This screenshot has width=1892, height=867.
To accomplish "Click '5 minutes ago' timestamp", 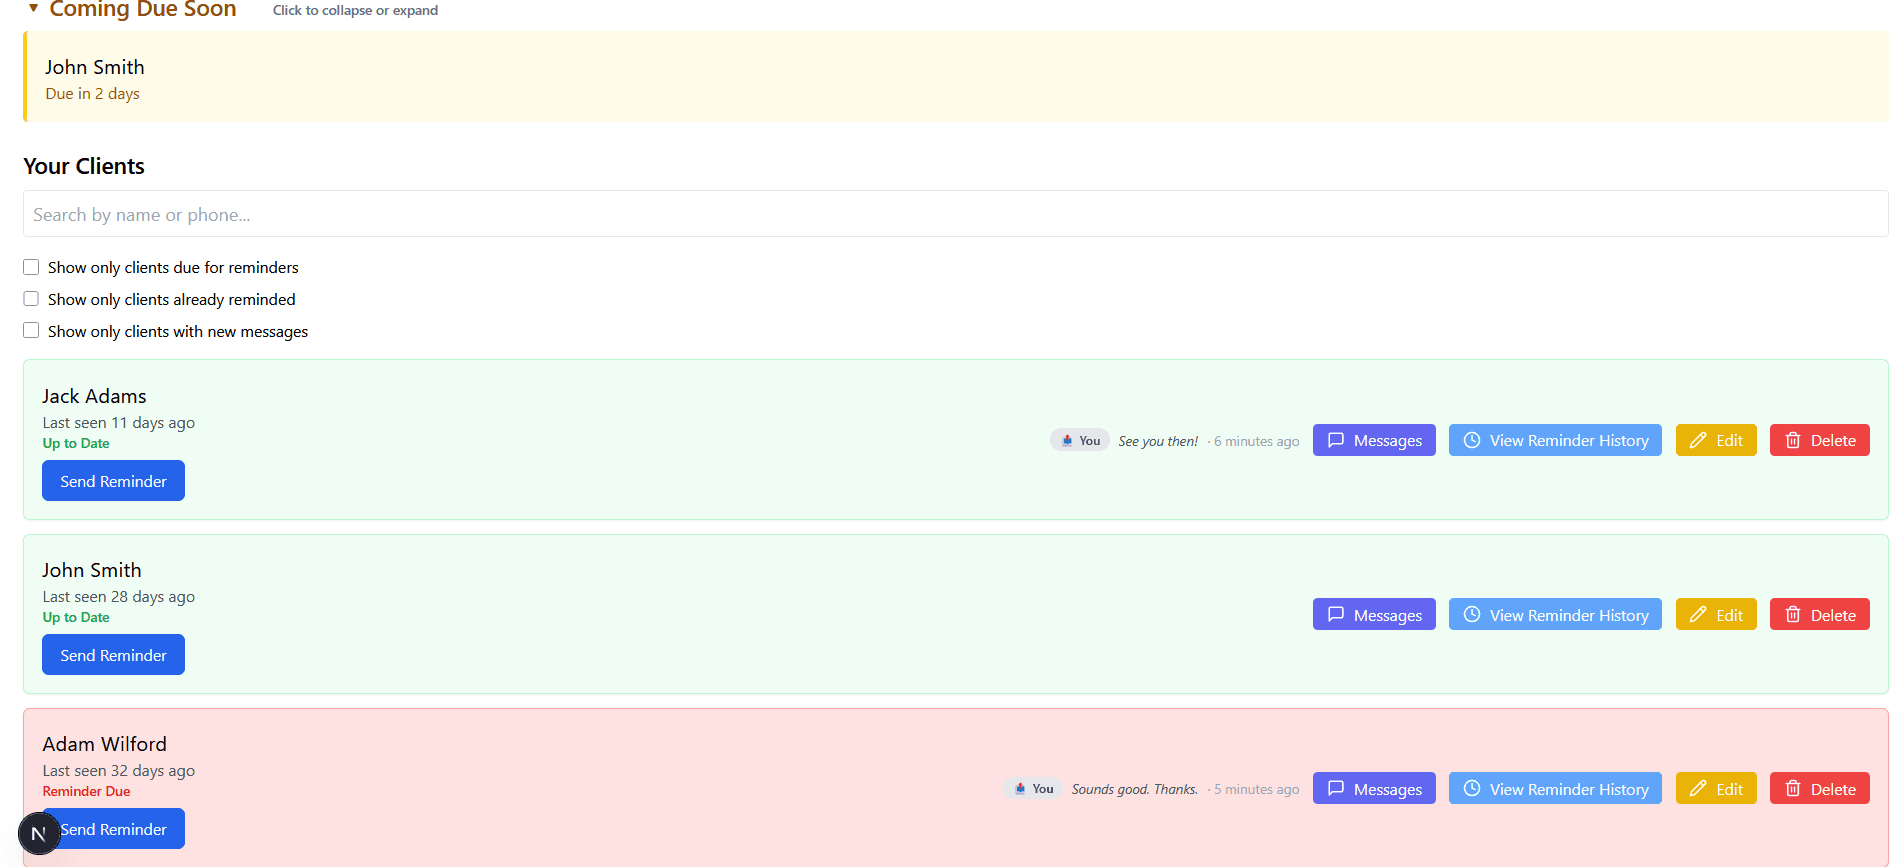I will 1256,789.
